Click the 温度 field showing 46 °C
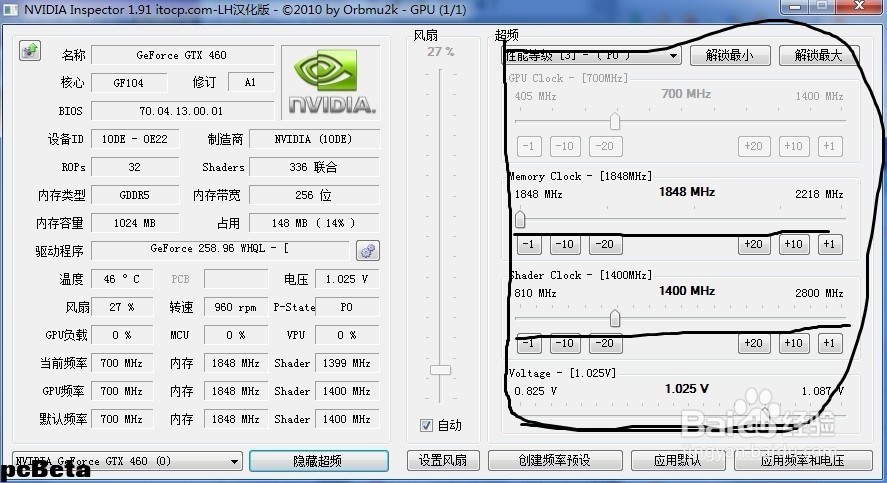 122,279
